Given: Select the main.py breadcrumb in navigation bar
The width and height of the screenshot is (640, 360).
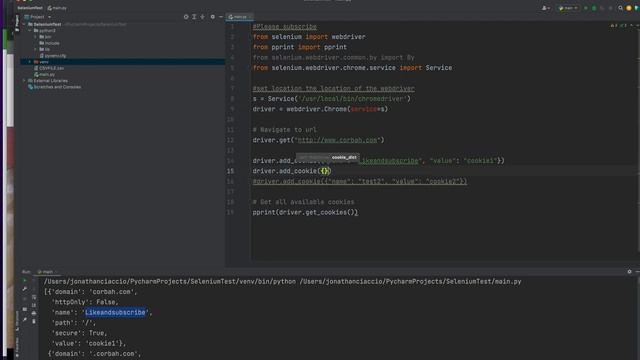Looking at the screenshot, I should coord(57,8).
